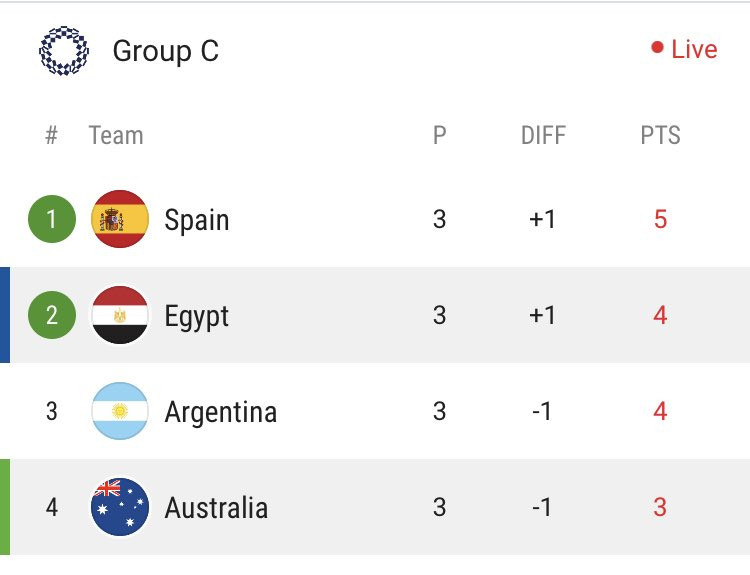Click the Team column header
The image size is (750, 575).
coord(116,135)
